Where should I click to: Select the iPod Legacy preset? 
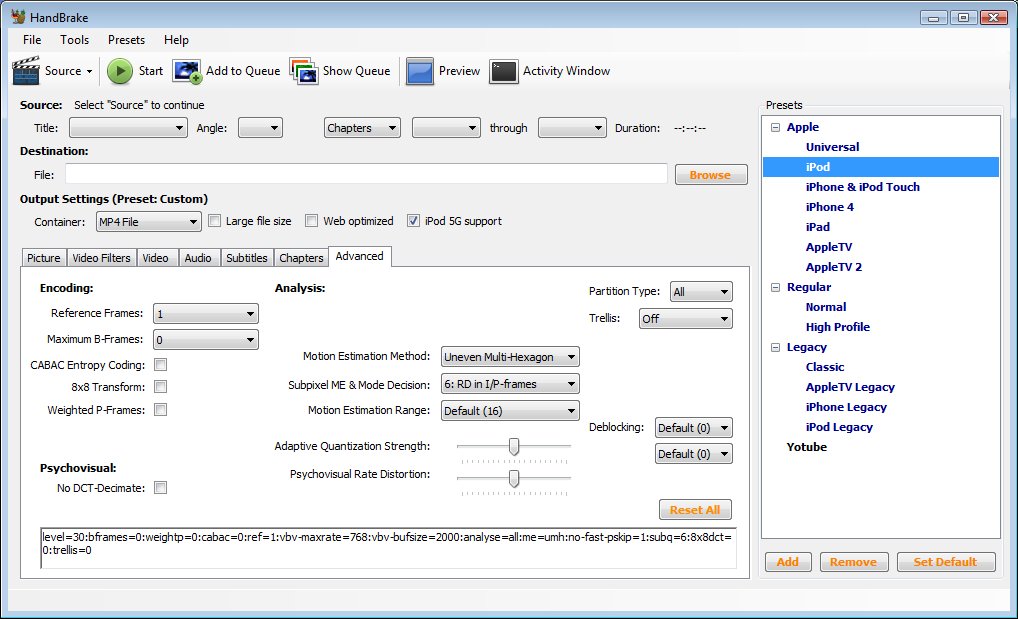pyautogui.click(x=839, y=427)
